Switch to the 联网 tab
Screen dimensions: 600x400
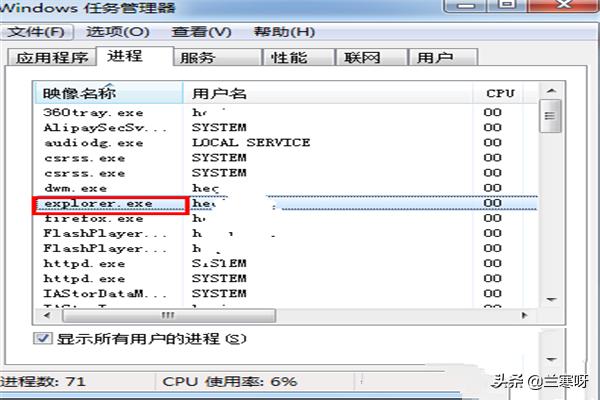coord(360,58)
